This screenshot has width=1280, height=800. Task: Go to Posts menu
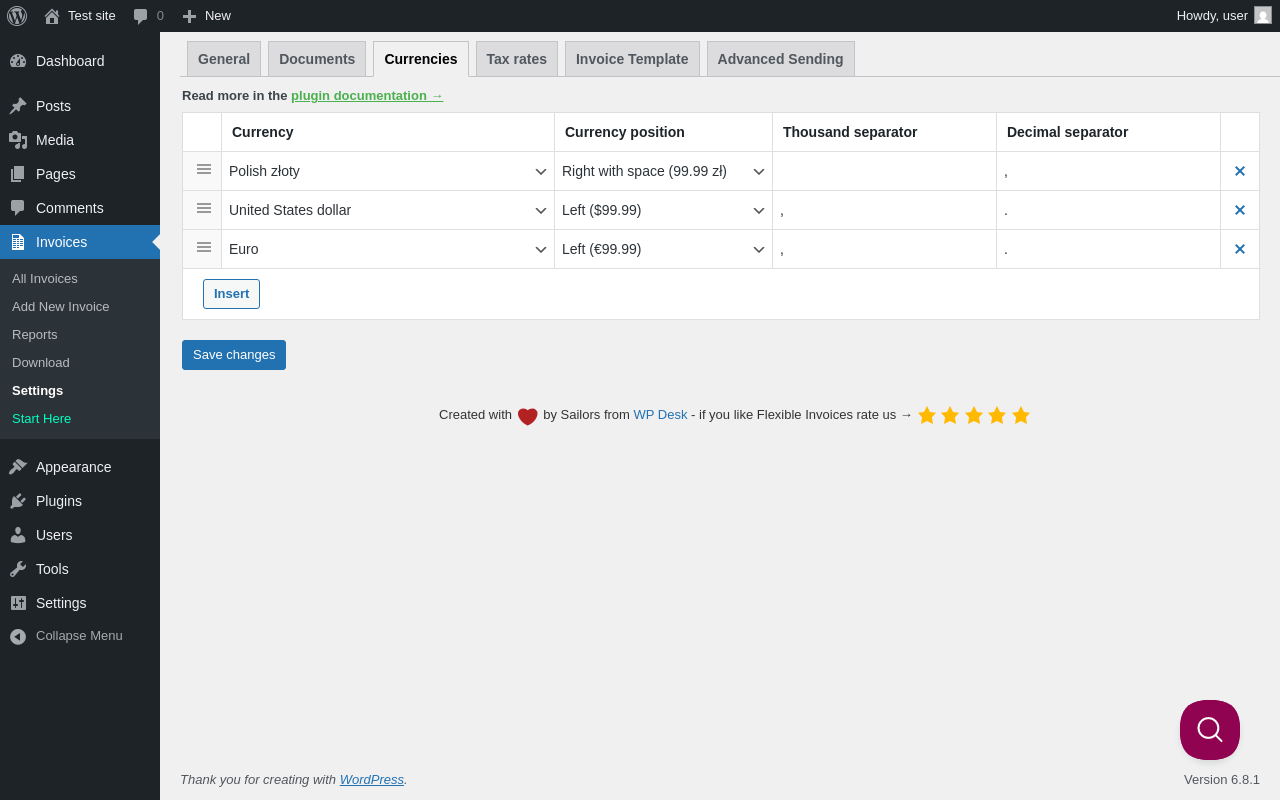point(80,106)
